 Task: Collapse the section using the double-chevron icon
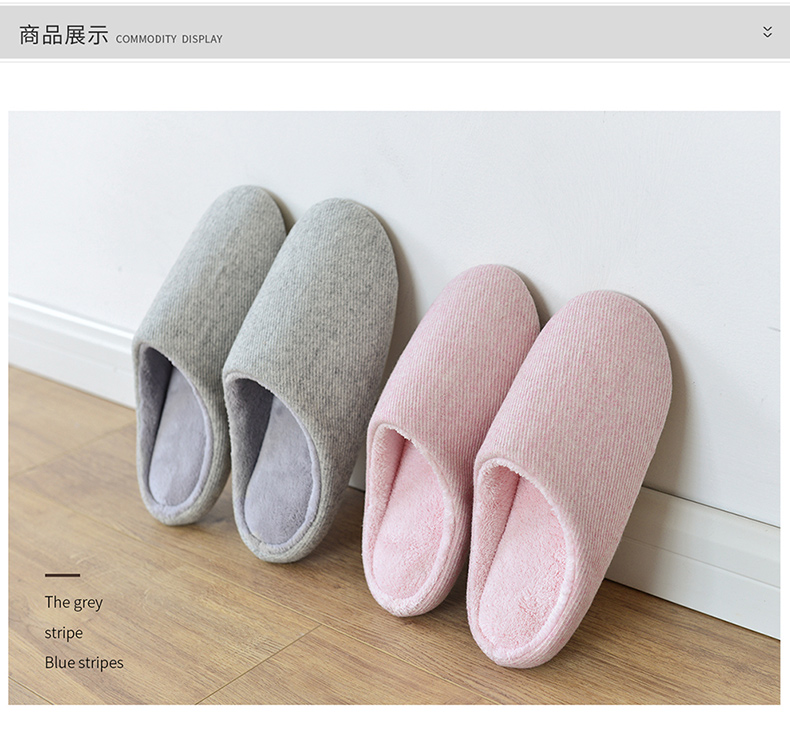[x=767, y=32]
